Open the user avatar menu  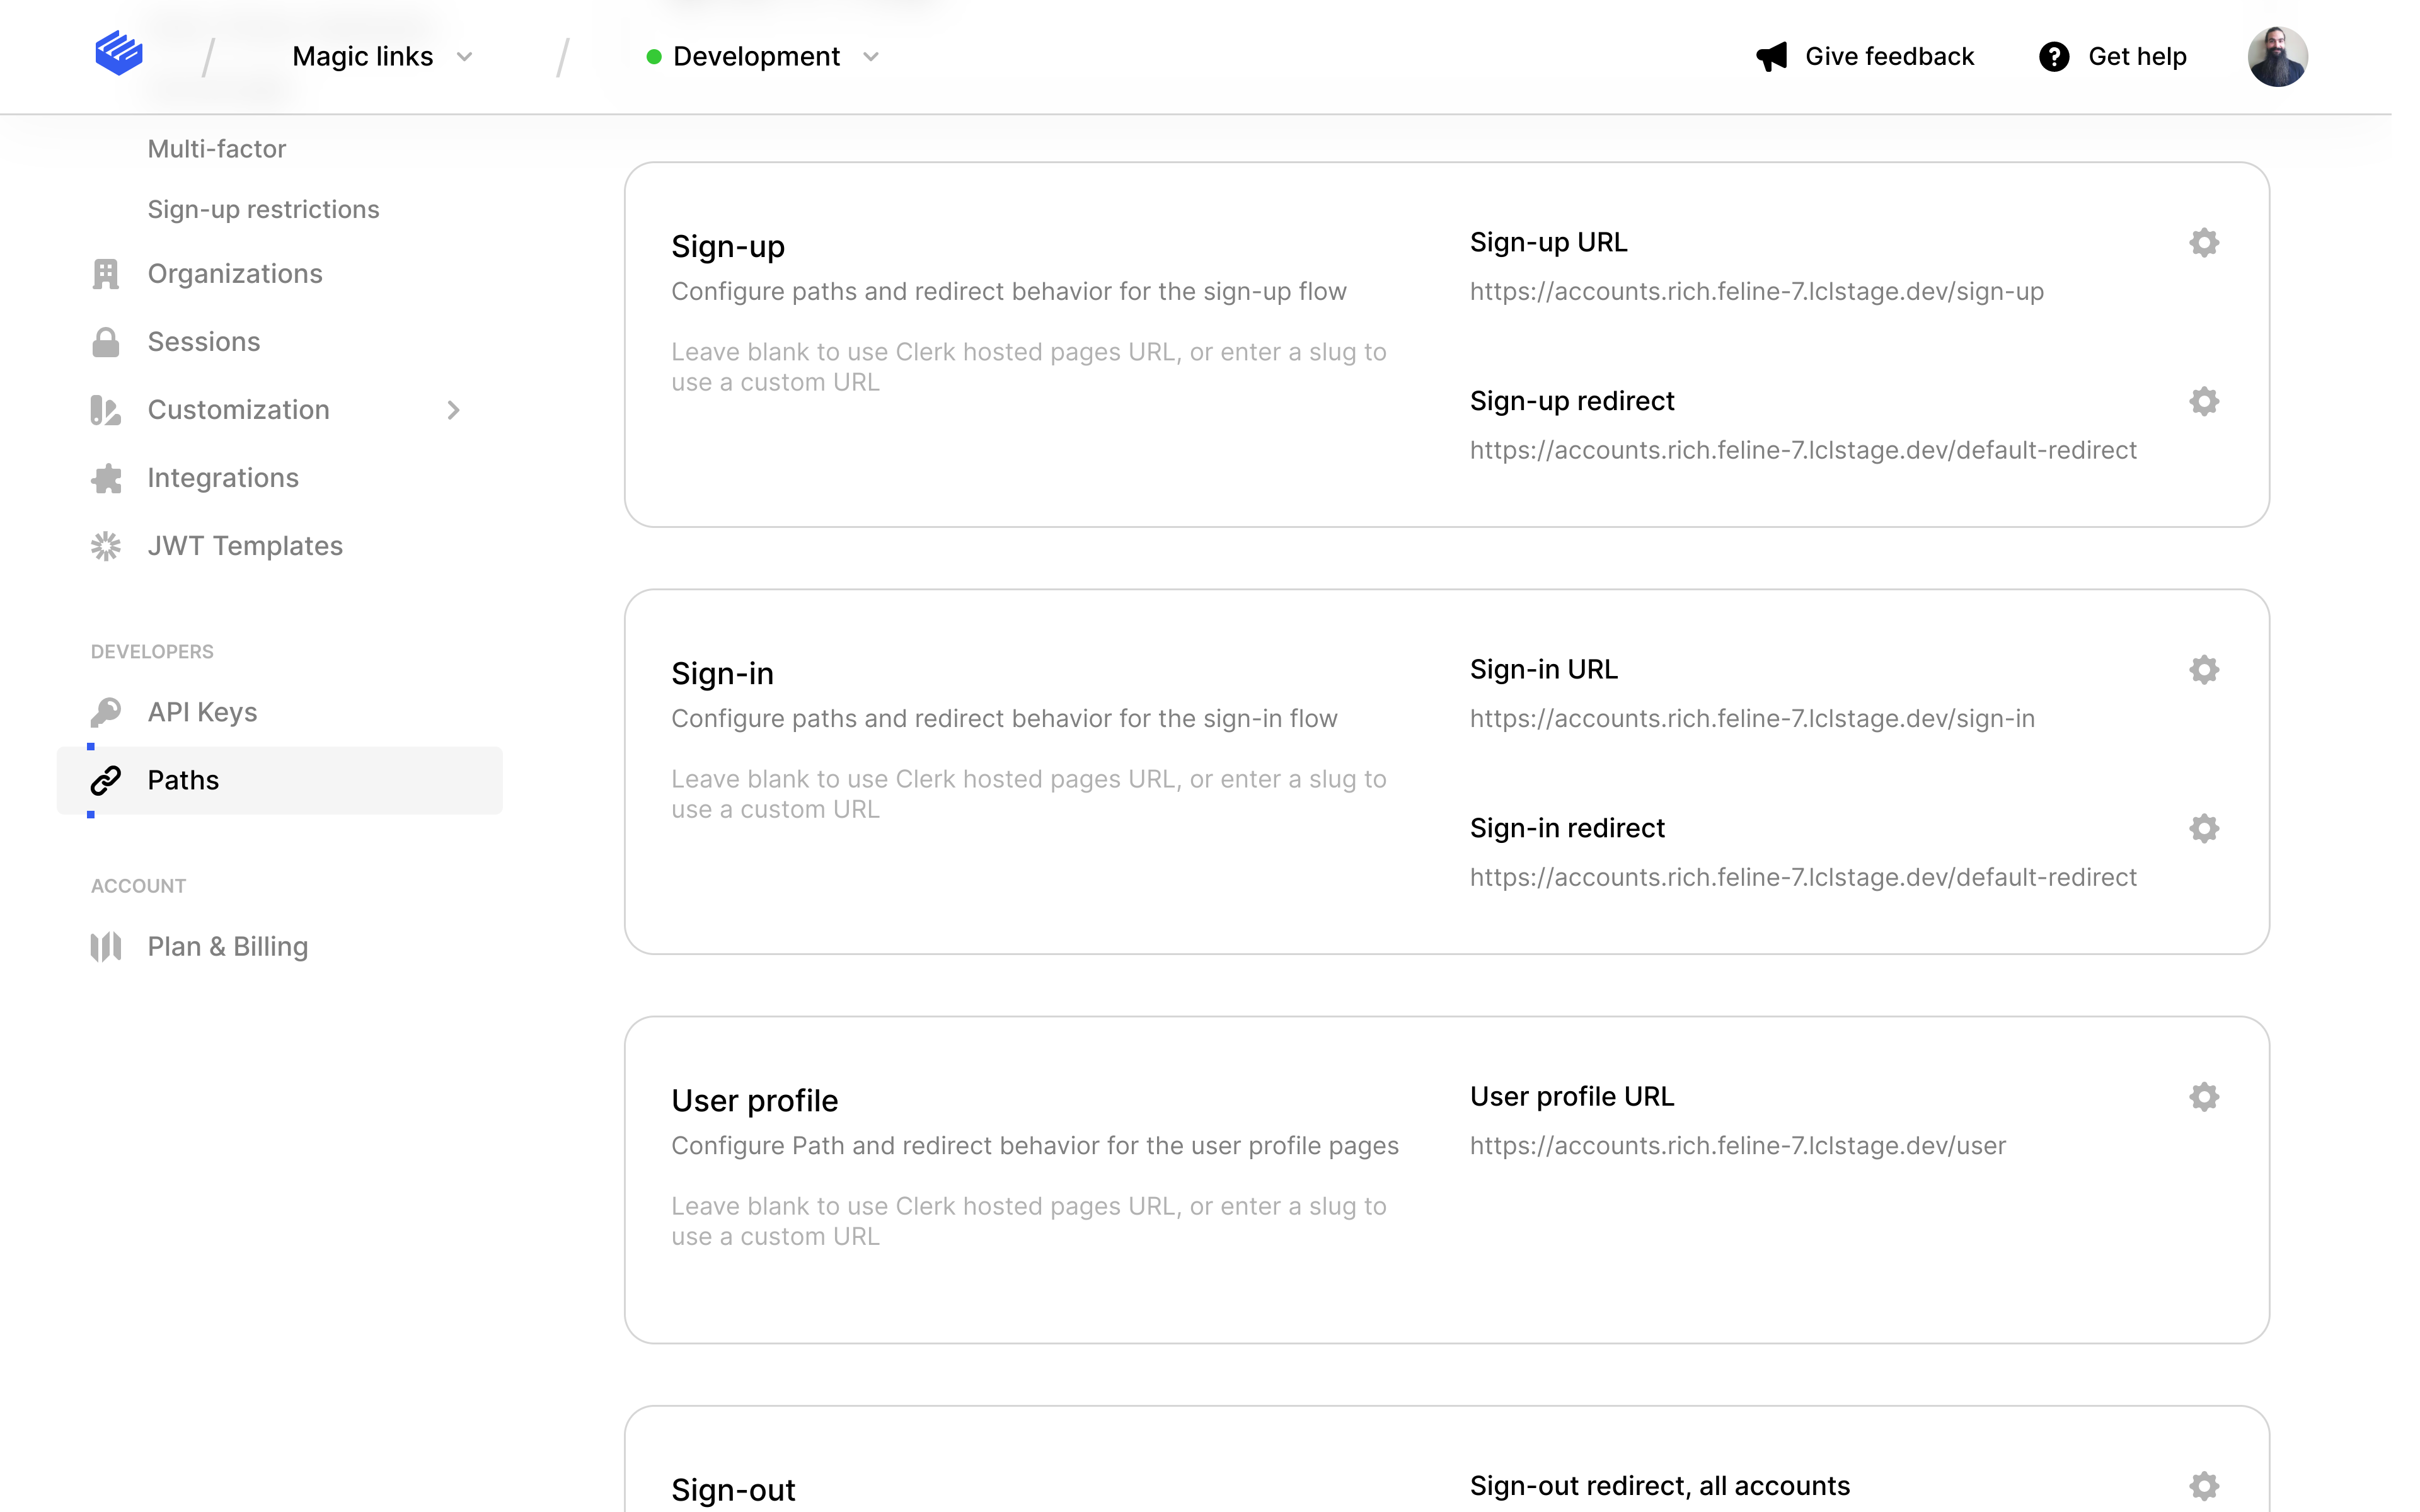tap(2277, 57)
